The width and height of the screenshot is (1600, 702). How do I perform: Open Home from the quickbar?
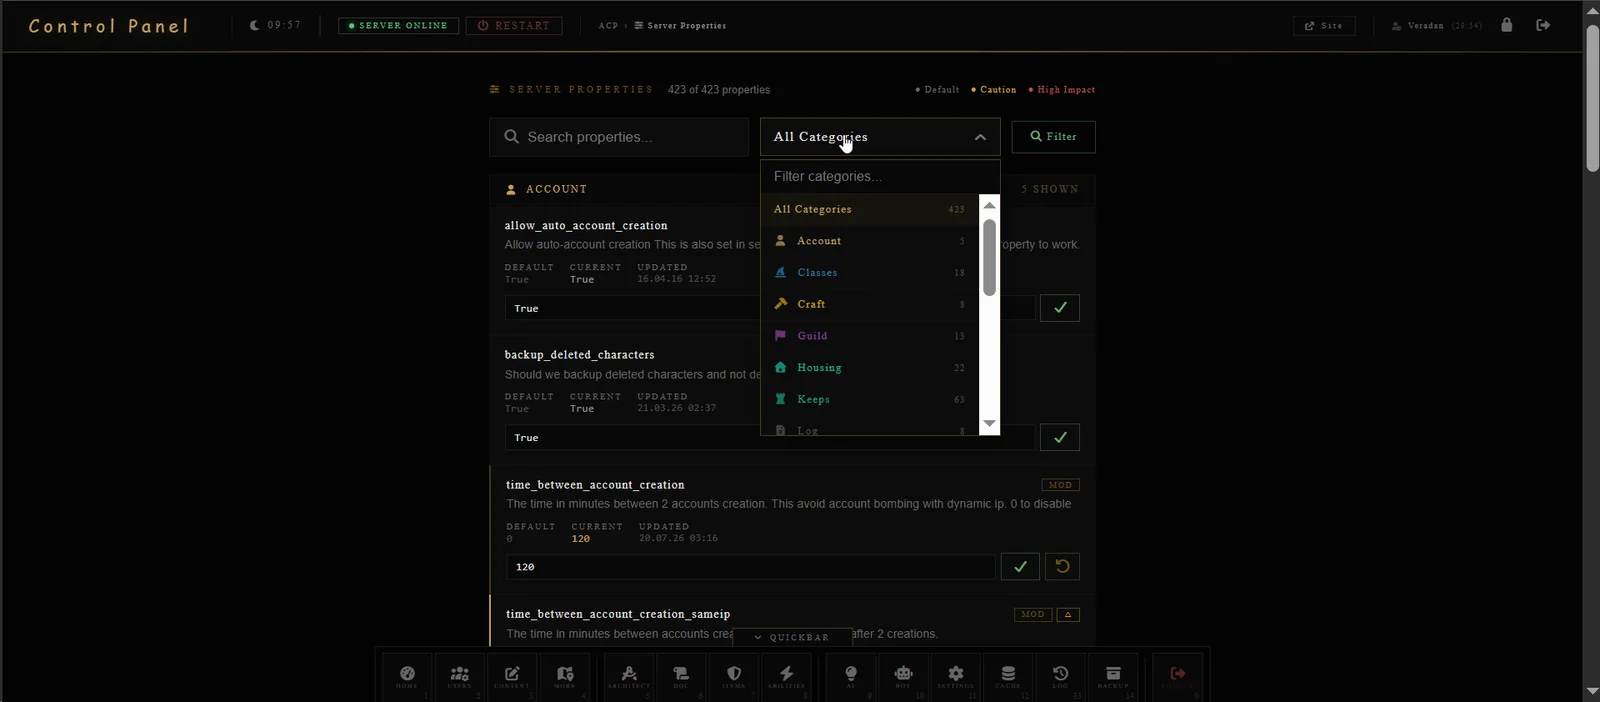pyautogui.click(x=407, y=677)
